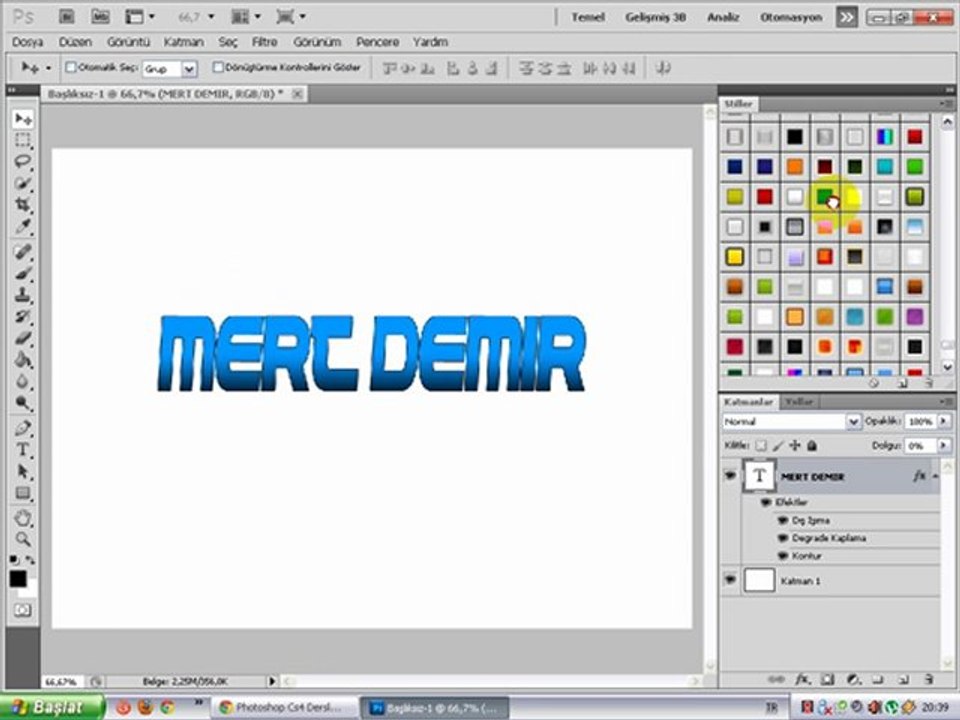Select the Move tool in the toolbox
This screenshot has width=960, height=720.
[23, 119]
